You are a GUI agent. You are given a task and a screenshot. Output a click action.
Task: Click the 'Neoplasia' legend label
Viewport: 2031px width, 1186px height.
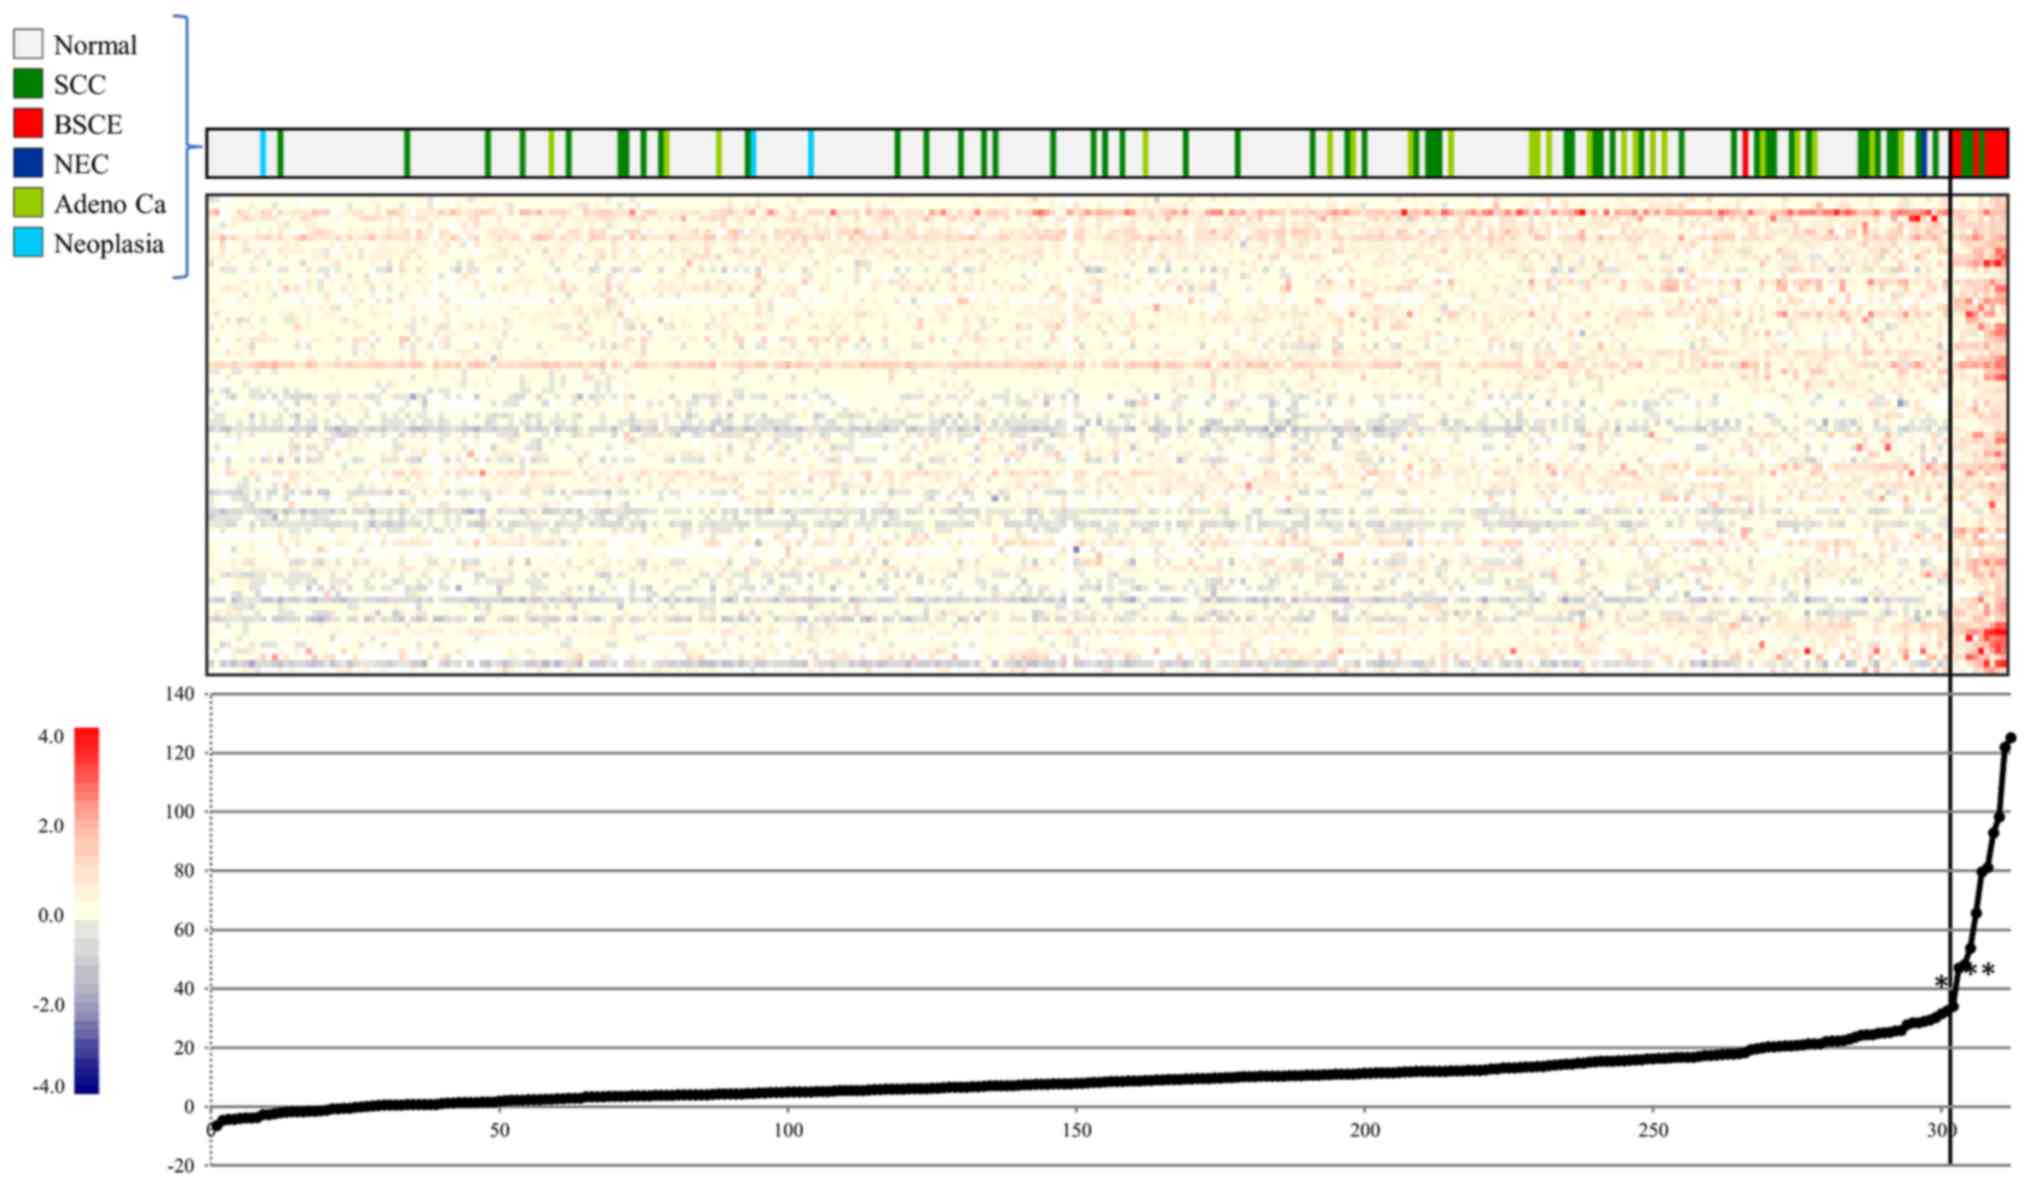point(108,244)
